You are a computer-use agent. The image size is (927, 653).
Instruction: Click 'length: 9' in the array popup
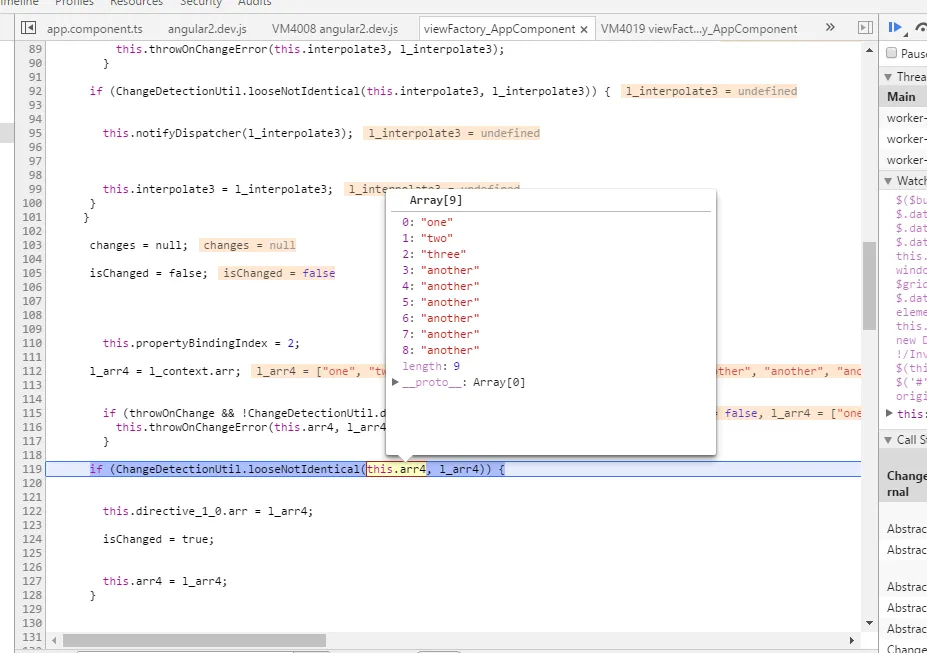(431, 366)
